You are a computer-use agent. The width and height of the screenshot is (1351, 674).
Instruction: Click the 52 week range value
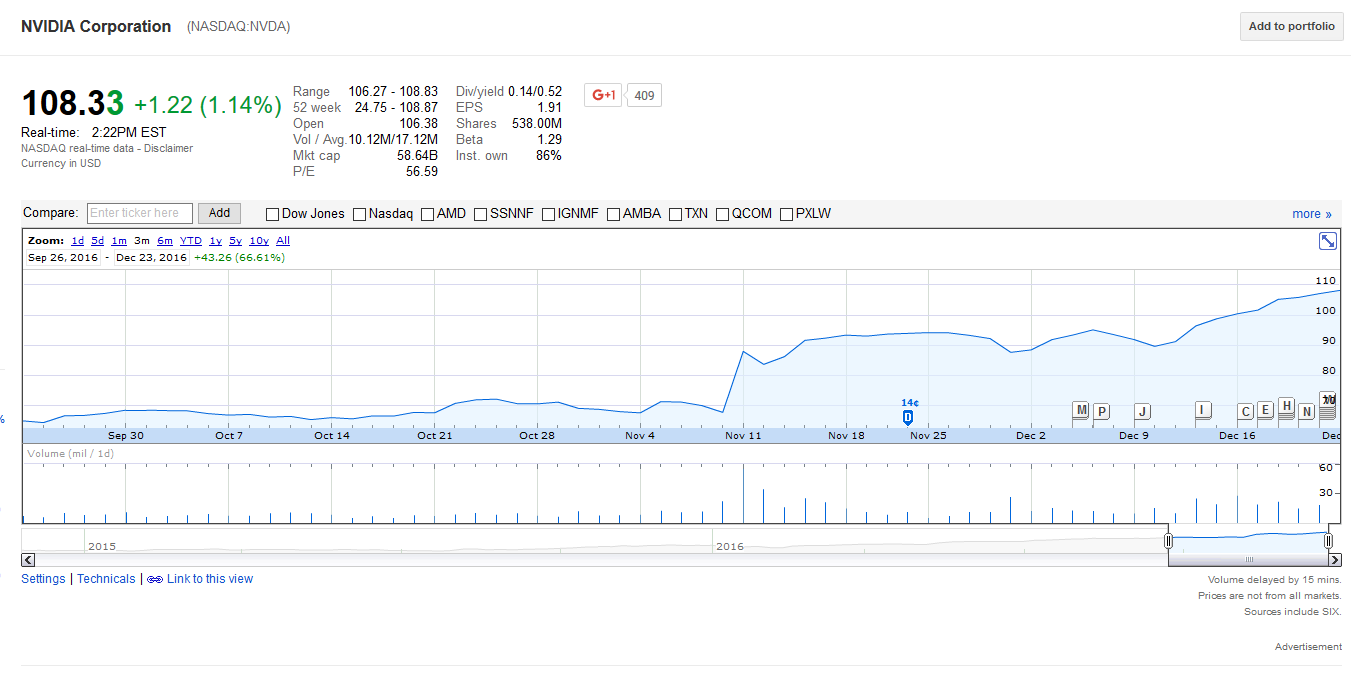click(396, 107)
